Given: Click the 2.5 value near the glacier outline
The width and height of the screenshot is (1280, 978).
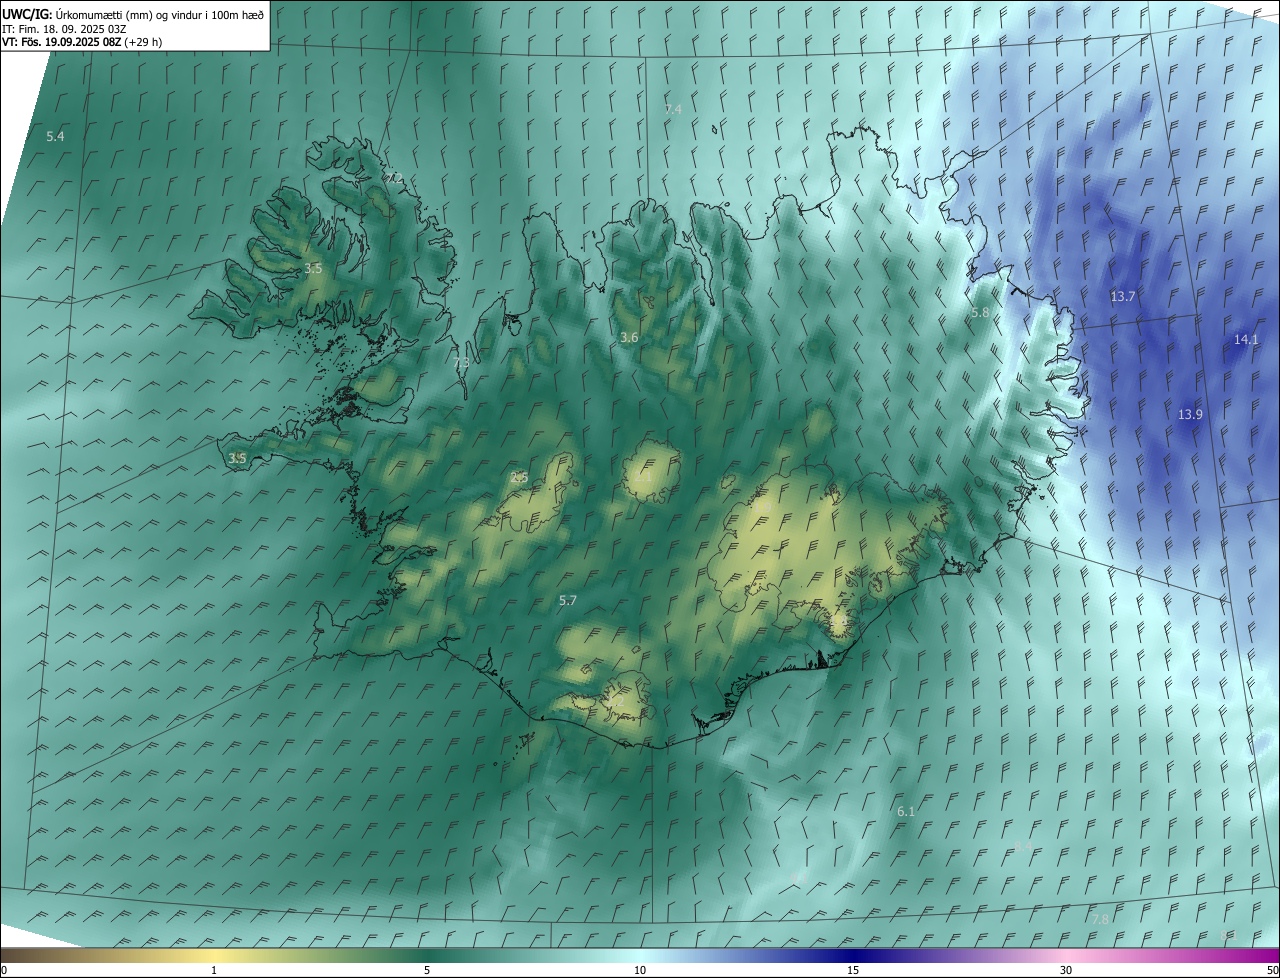Looking at the screenshot, I should [x=519, y=477].
